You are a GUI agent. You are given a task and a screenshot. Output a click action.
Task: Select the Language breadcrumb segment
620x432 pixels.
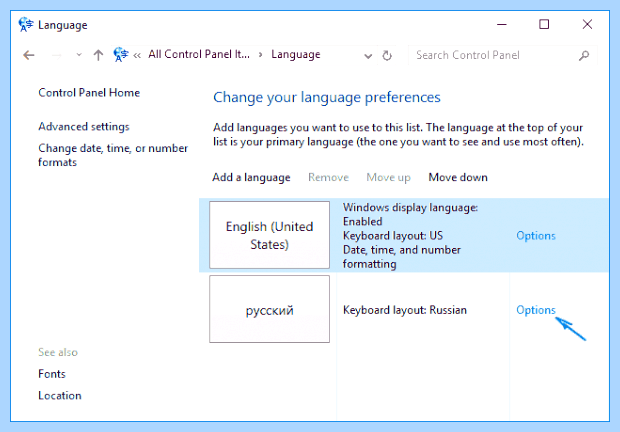(x=296, y=55)
